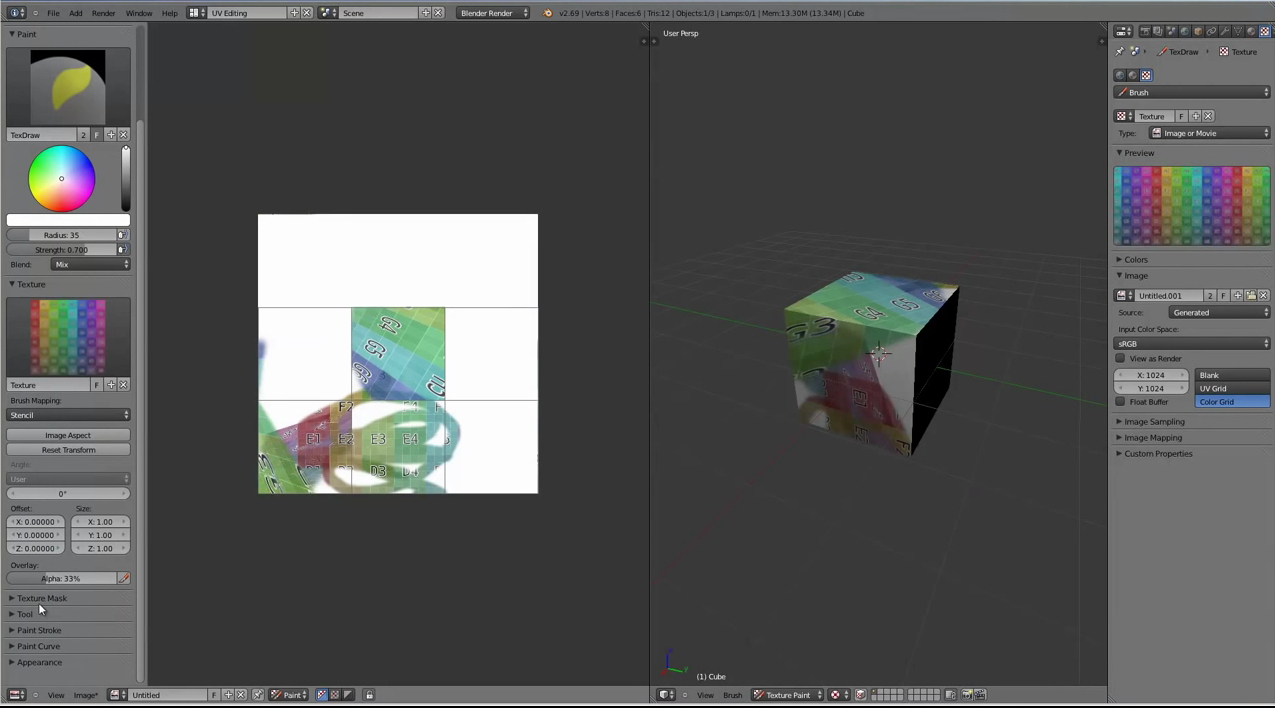Open the Texture Paint mode dropdown
This screenshot has height=708, width=1275.
pos(790,694)
